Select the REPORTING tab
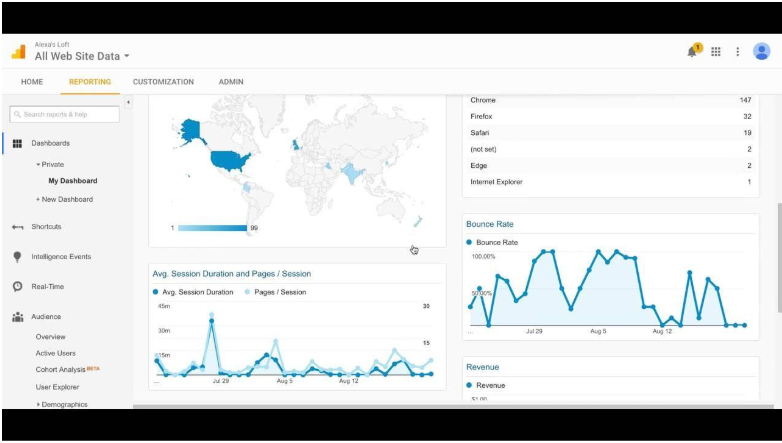 point(90,82)
